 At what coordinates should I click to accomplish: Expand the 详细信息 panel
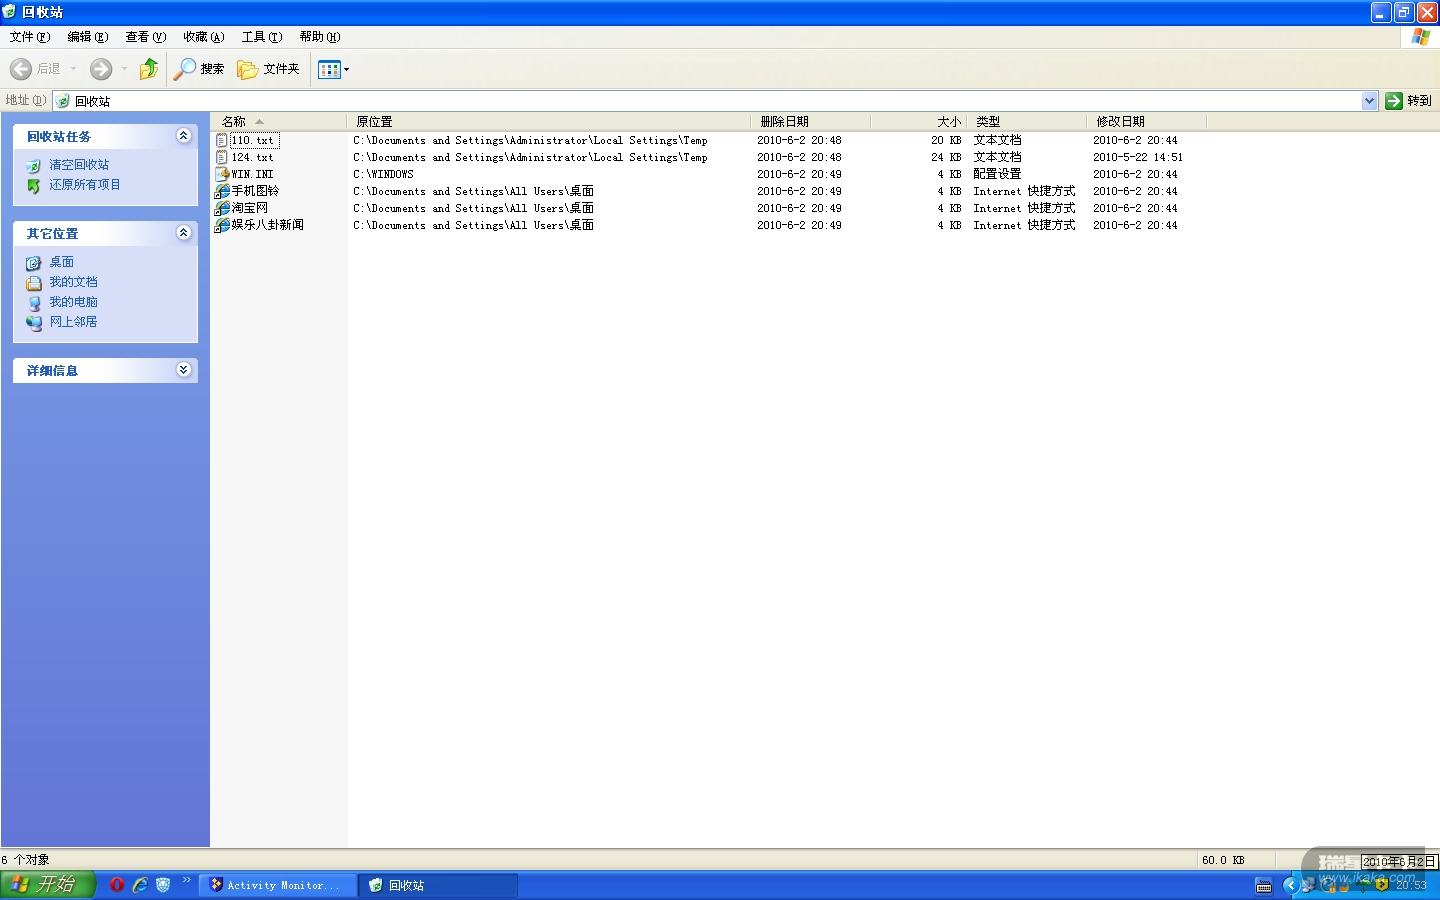point(183,370)
